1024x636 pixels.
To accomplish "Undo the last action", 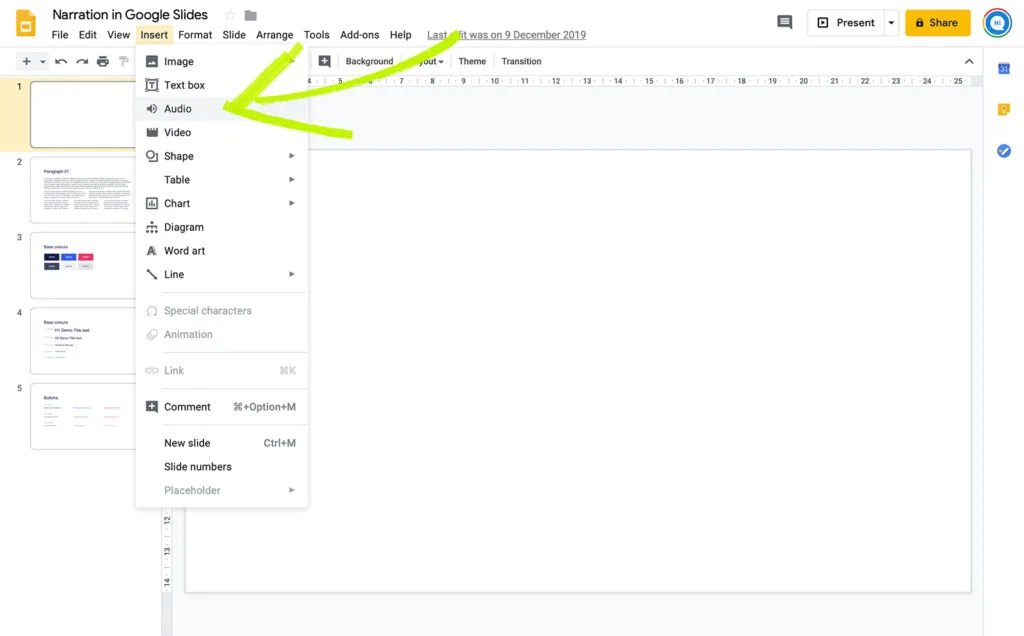I will pyautogui.click(x=61, y=61).
